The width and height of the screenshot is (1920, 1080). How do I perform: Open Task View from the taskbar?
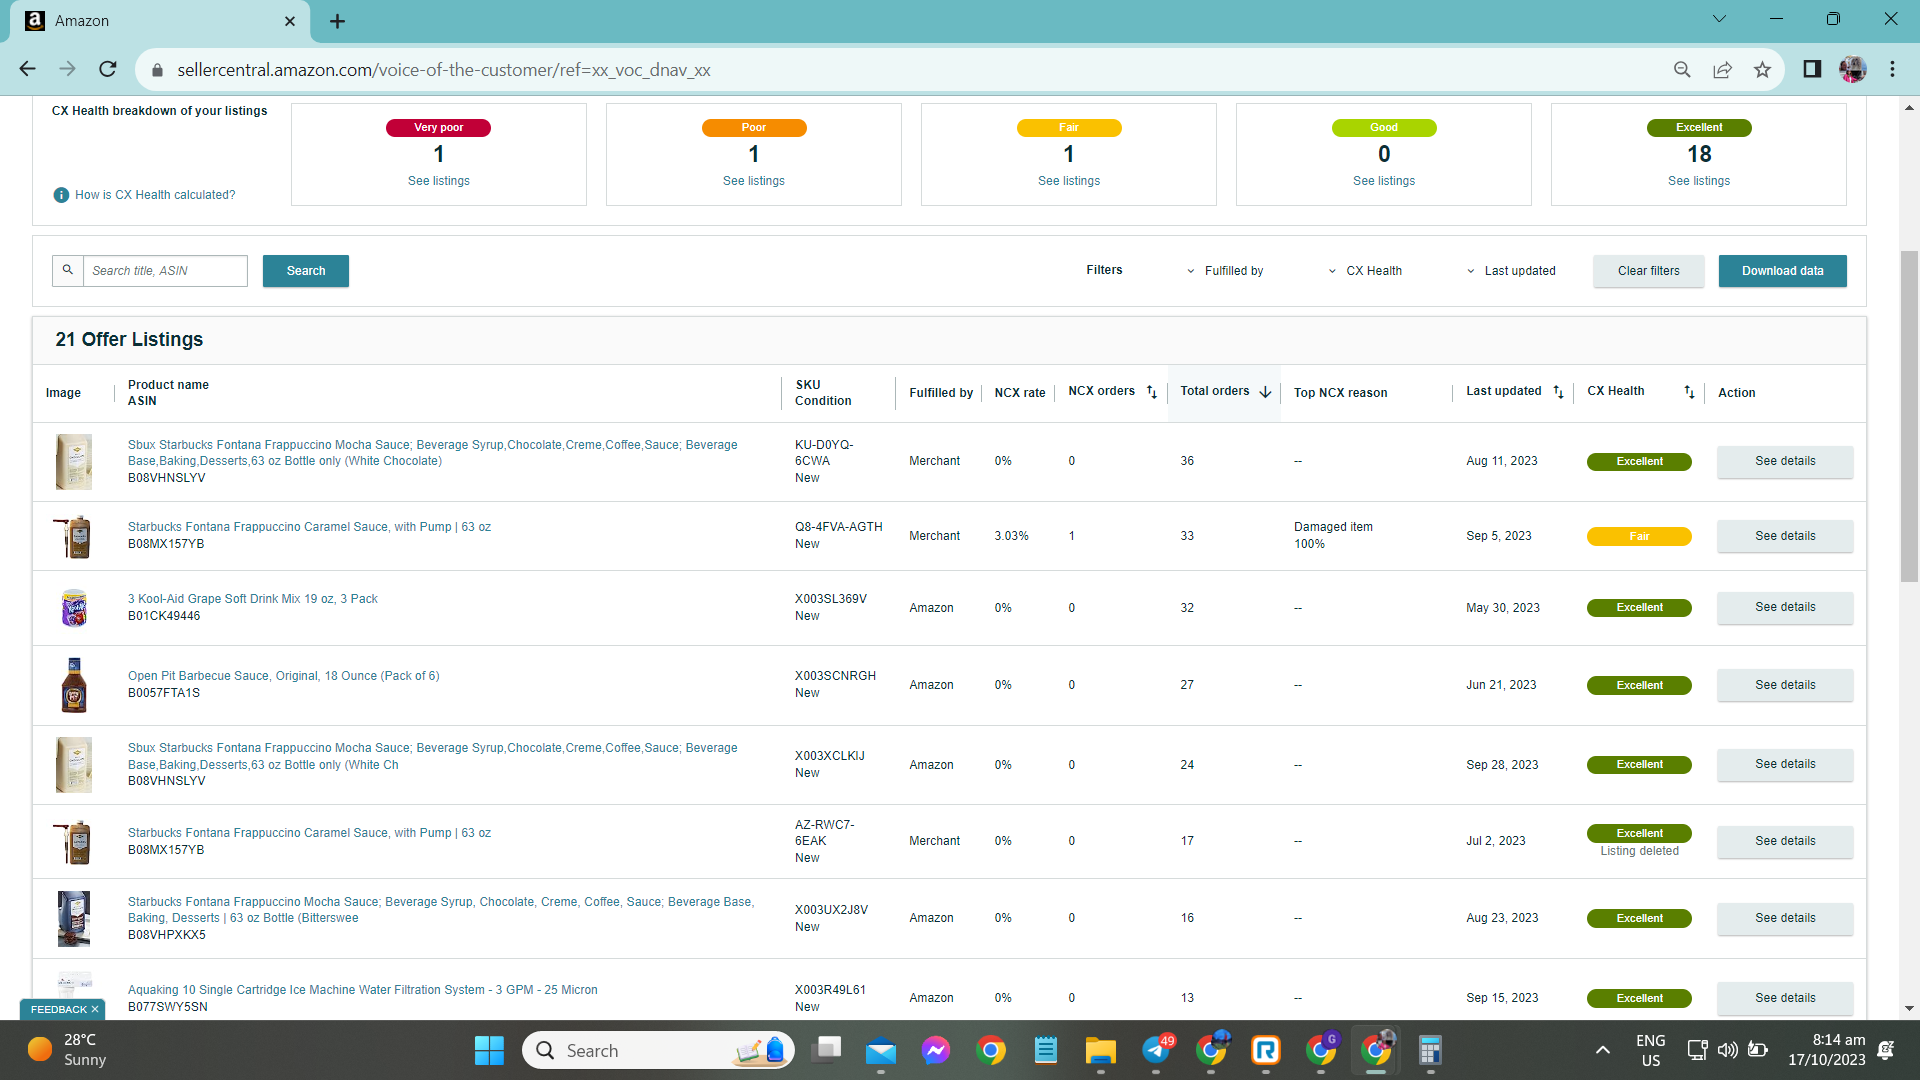pyautogui.click(x=827, y=1050)
